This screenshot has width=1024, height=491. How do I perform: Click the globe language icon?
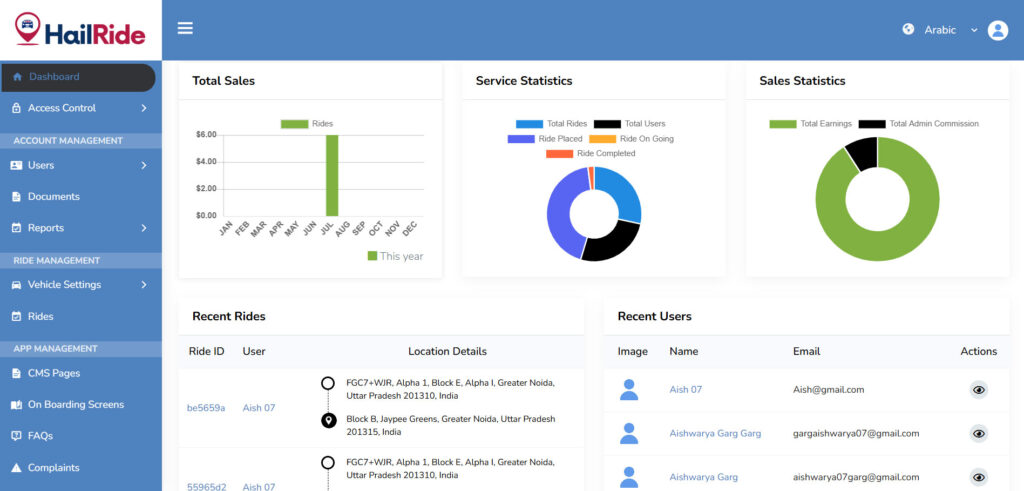(908, 29)
